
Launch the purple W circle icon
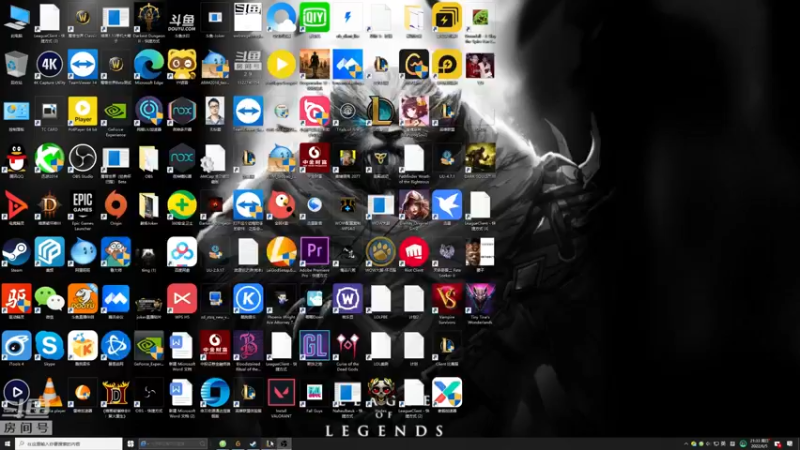click(347, 299)
